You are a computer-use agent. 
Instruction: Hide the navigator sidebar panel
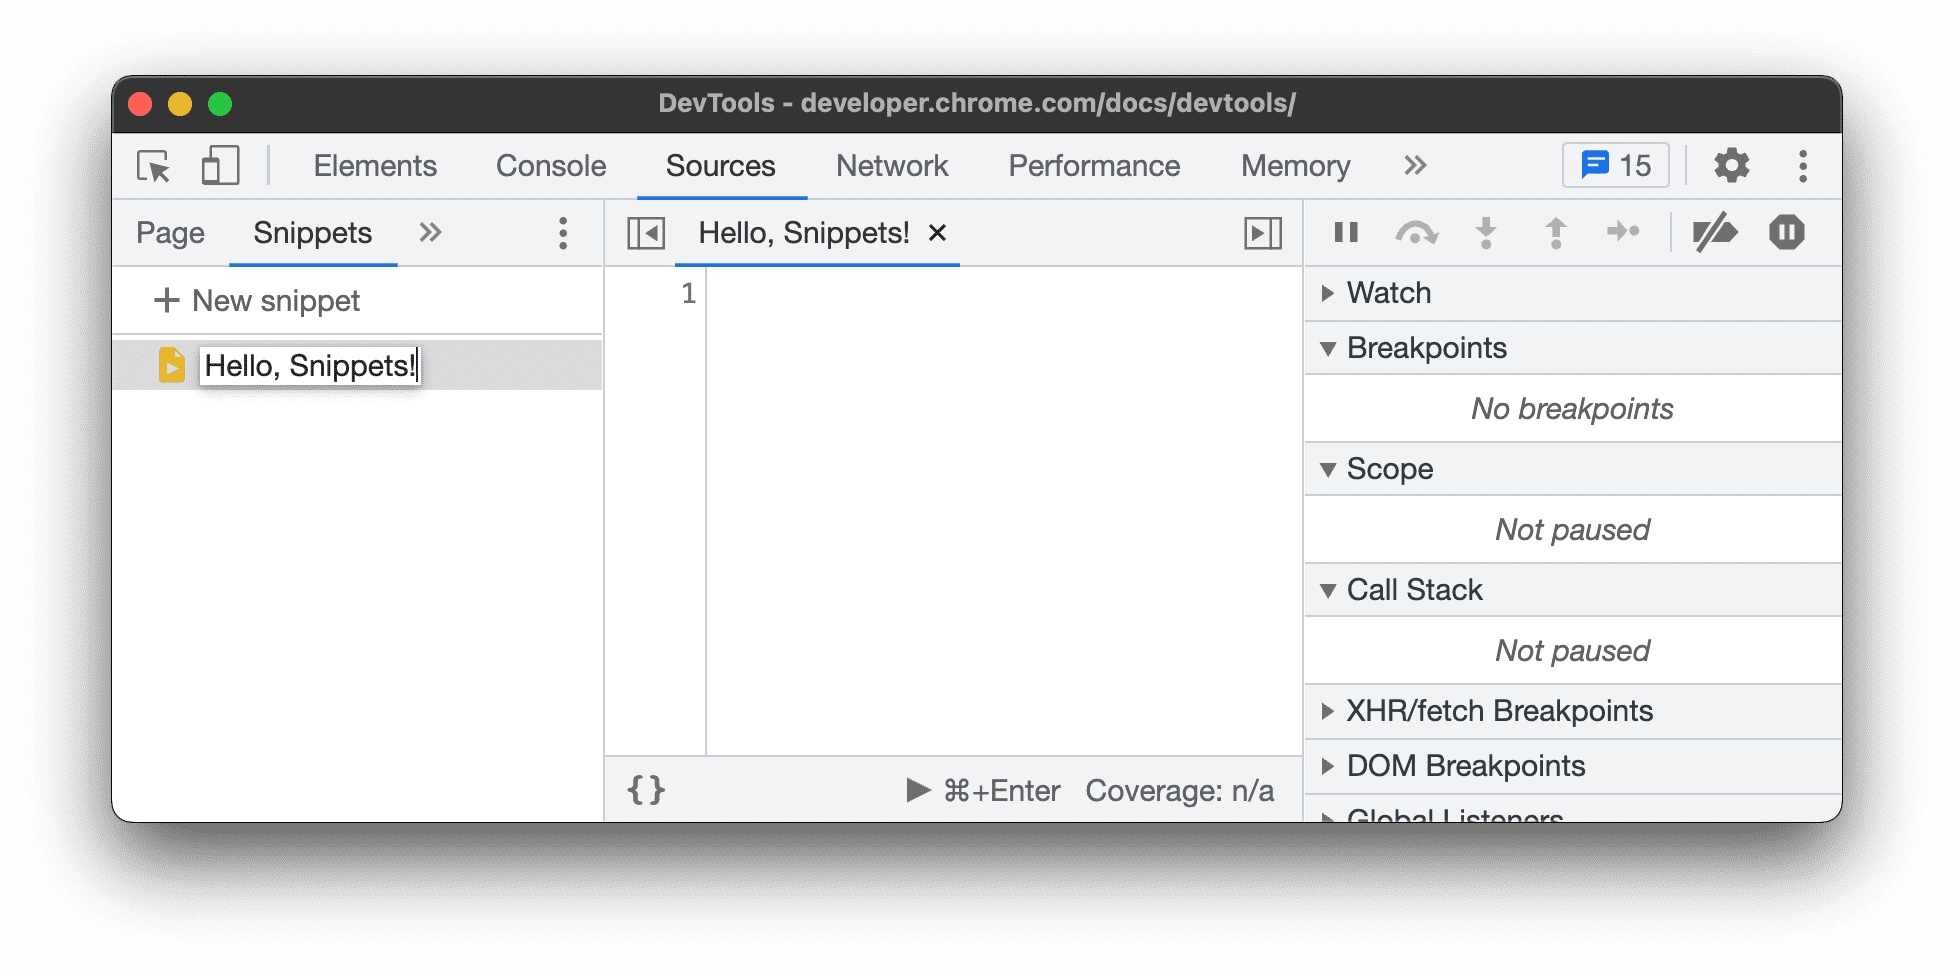pos(646,232)
